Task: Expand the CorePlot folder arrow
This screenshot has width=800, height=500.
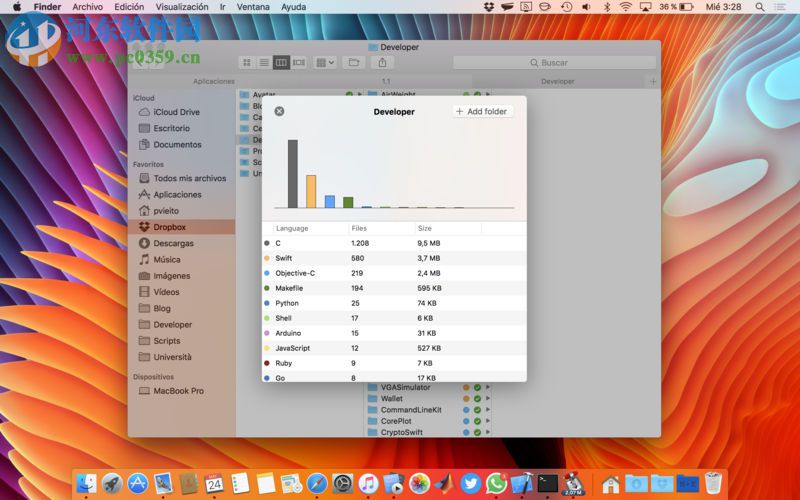Action: coord(488,421)
